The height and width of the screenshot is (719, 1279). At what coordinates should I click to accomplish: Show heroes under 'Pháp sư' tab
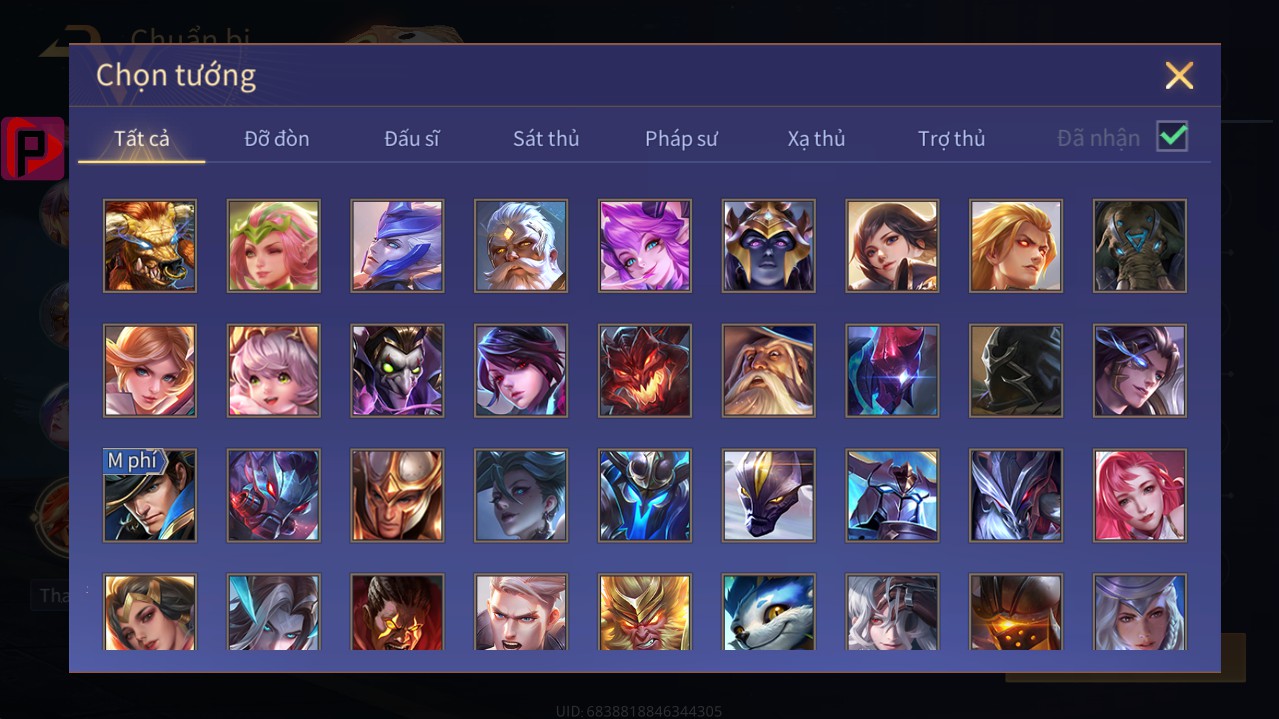click(x=681, y=138)
